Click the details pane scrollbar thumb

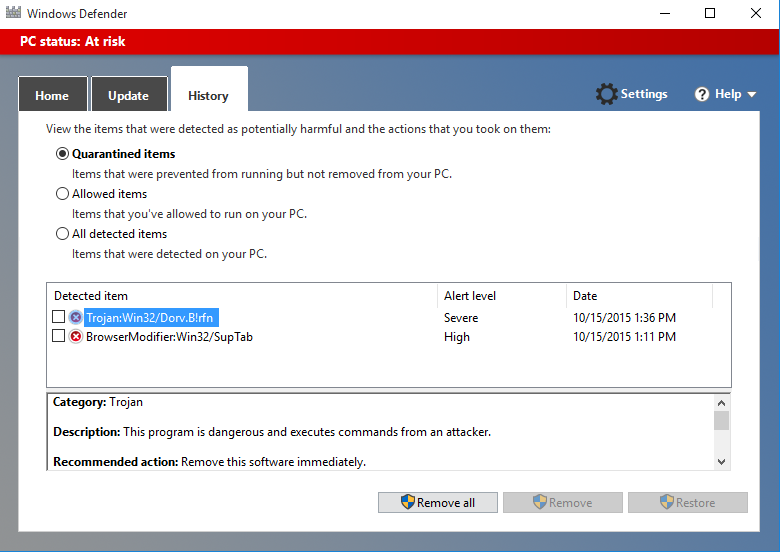click(721, 420)
